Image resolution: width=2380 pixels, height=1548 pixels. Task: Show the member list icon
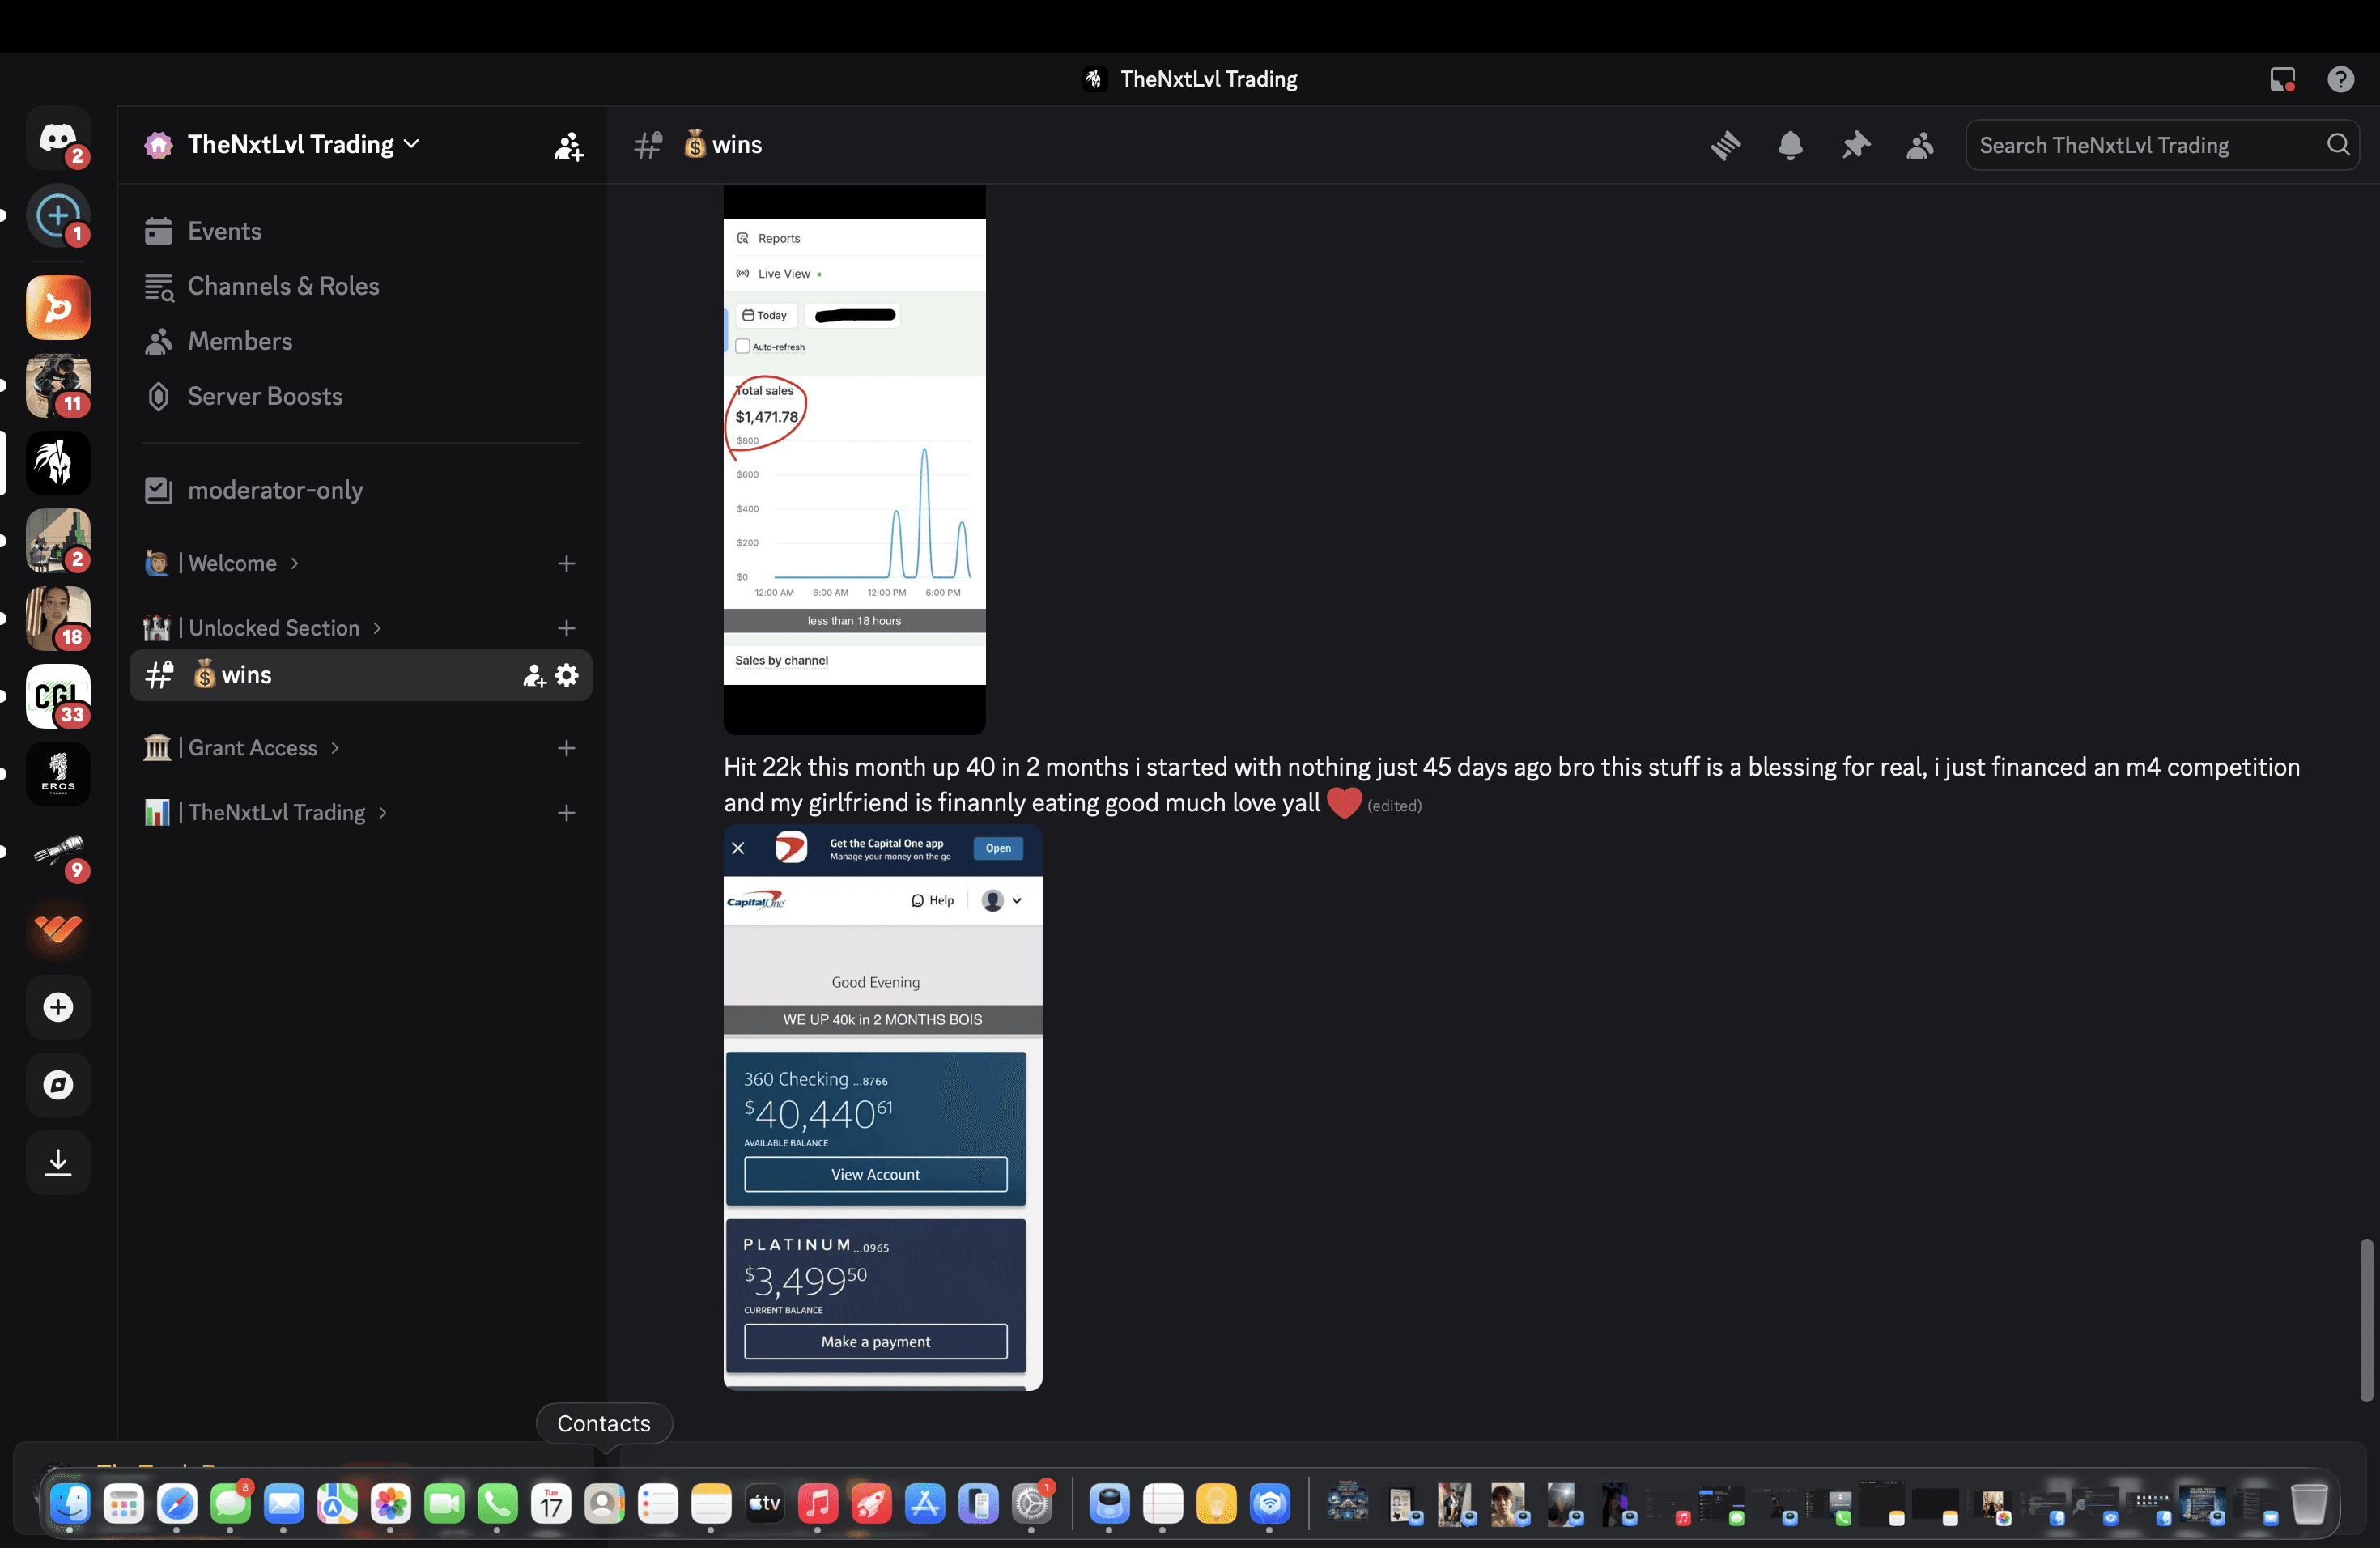1920,145
